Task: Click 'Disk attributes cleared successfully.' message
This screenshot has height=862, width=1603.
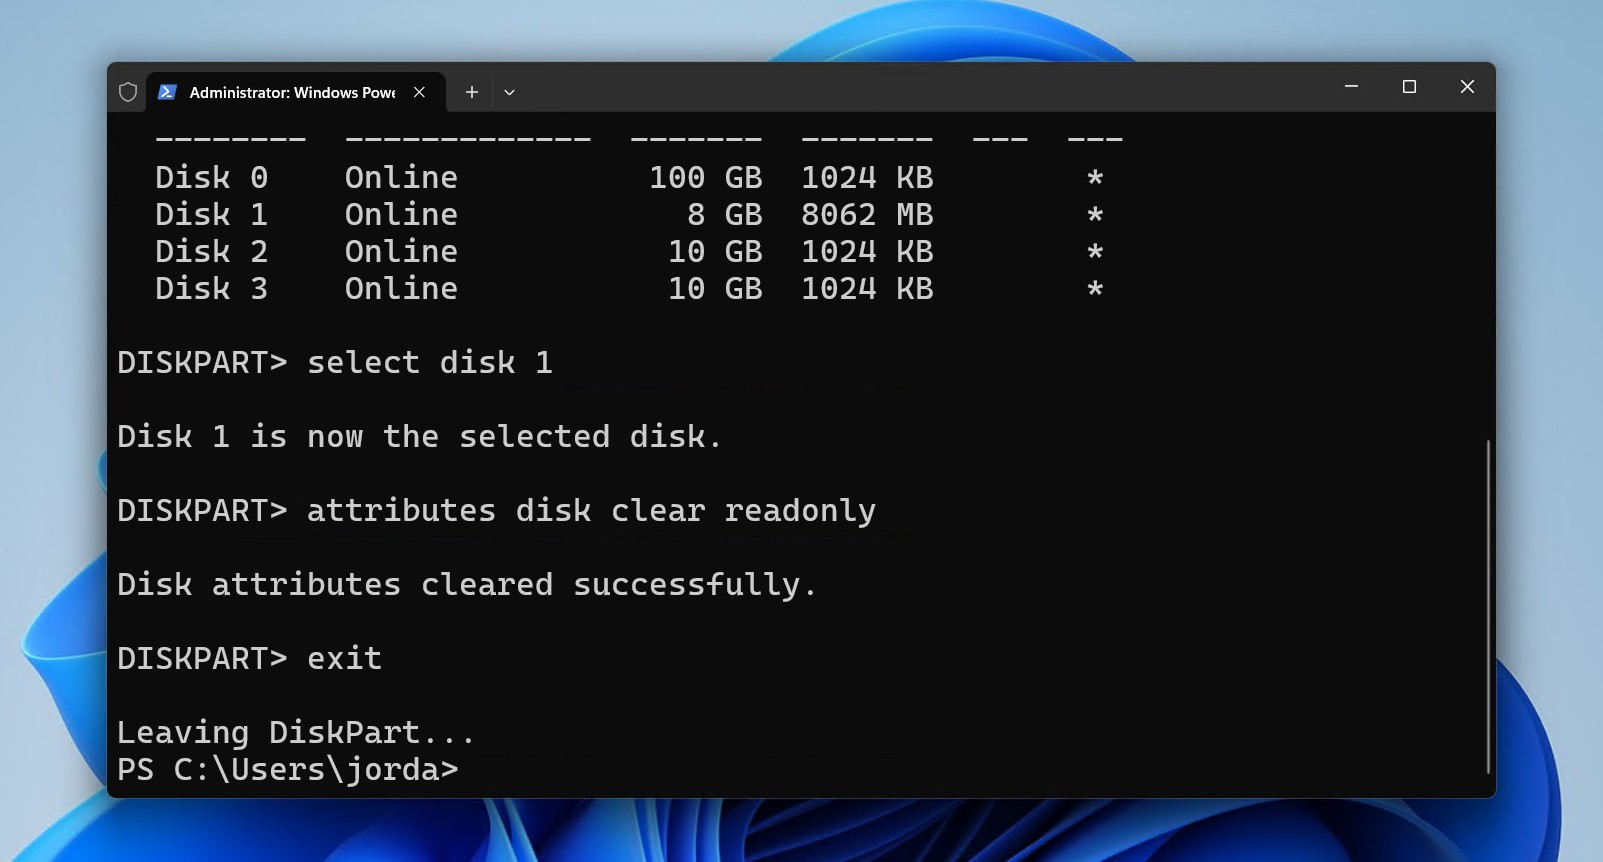Action: [x=467, y=584]
